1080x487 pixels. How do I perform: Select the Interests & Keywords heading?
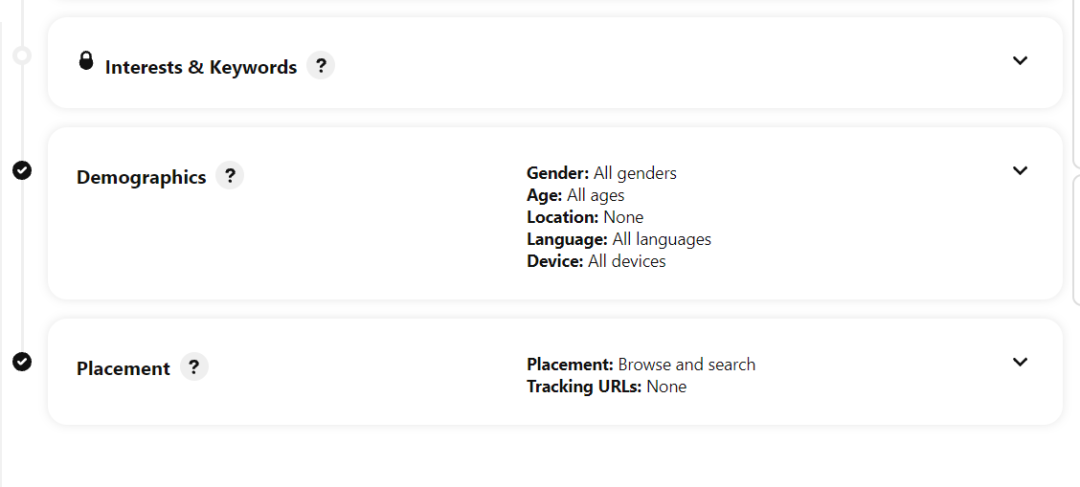(x=200, y=68)
